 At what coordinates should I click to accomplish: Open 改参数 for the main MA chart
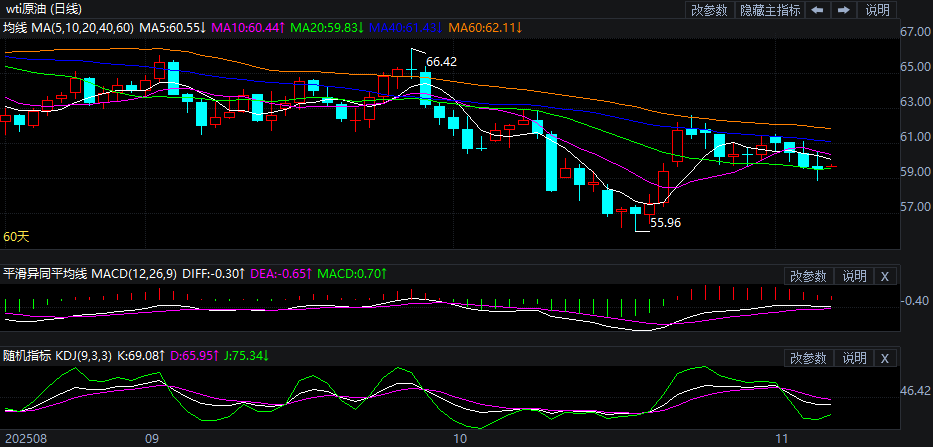(x=709, y=10)
